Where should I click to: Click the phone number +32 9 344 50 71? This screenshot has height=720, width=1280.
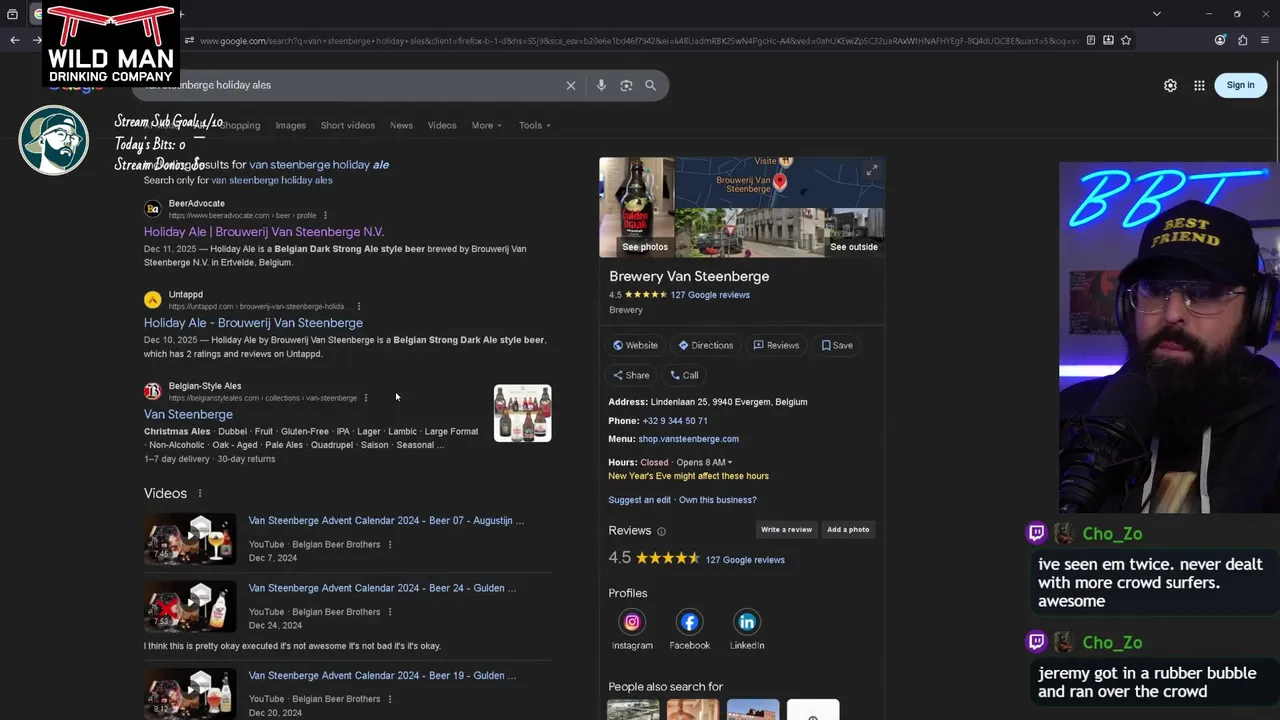click(x=675, y=421)
